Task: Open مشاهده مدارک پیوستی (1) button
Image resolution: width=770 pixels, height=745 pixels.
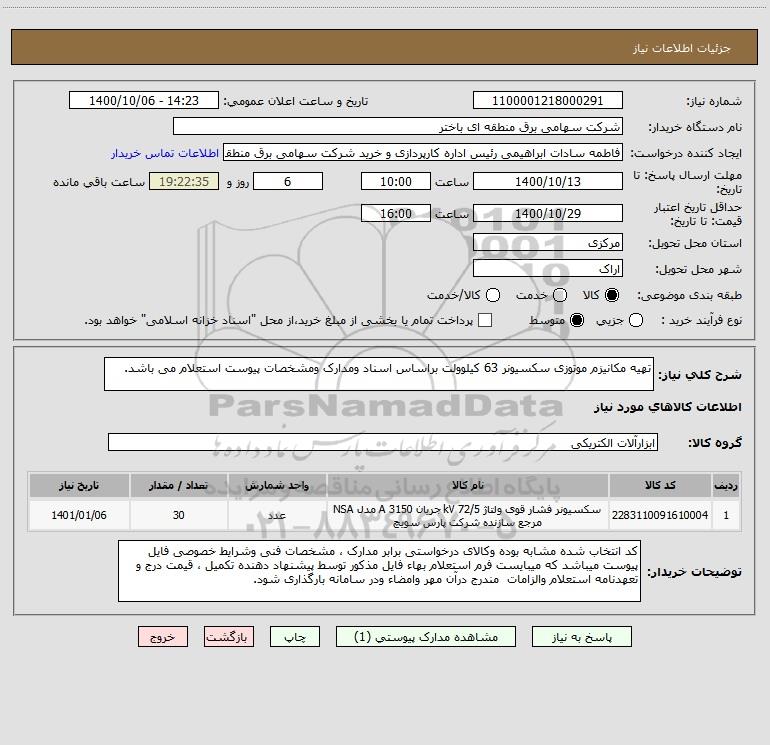Action: click(426, 637)
